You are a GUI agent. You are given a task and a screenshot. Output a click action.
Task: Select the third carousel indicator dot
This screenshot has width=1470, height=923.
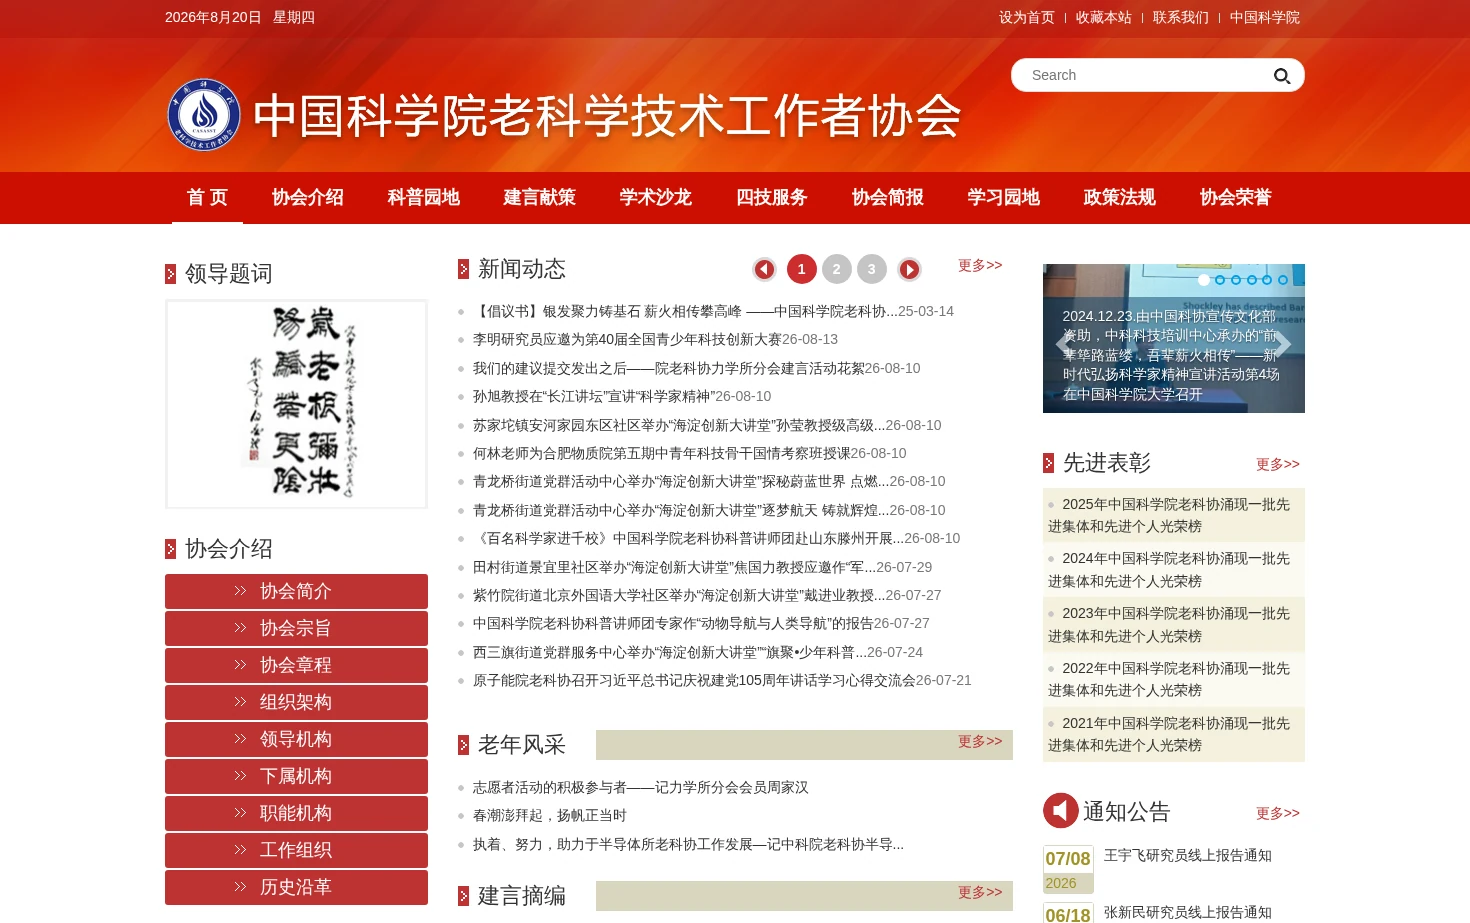point(1236,280)
